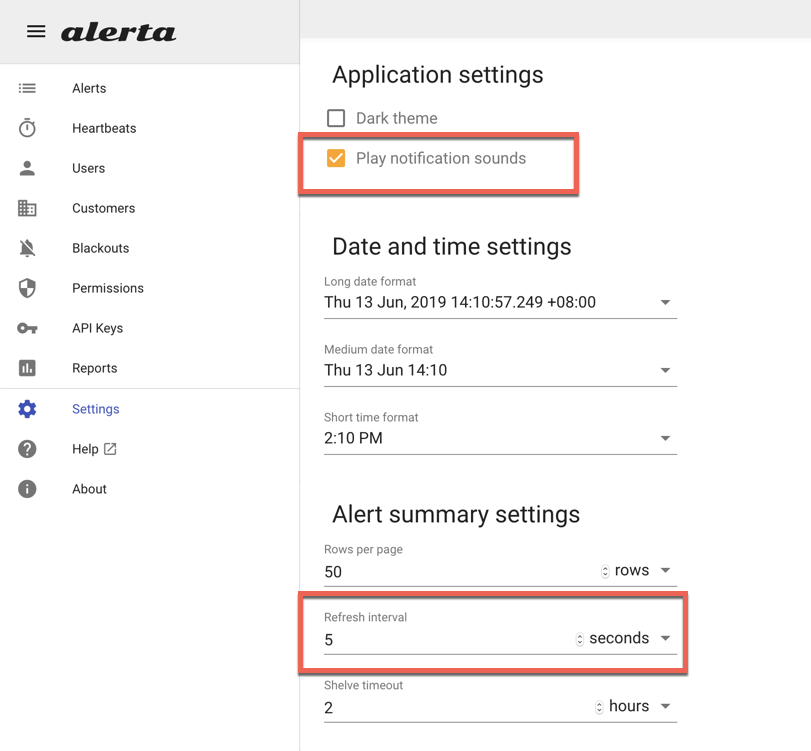Select the Blackouts muted-bell icon
The width and height of the screenshot is (811, 751).
tap(27, 248)
